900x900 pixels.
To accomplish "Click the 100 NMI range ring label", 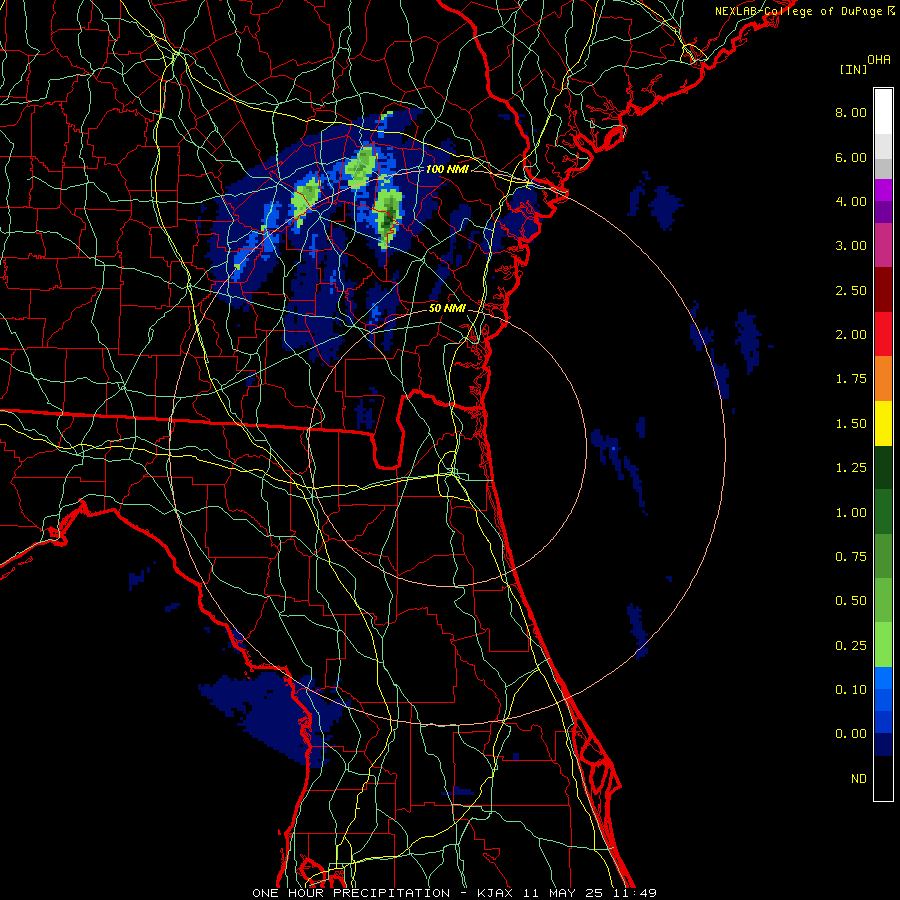I will [447, 169].
